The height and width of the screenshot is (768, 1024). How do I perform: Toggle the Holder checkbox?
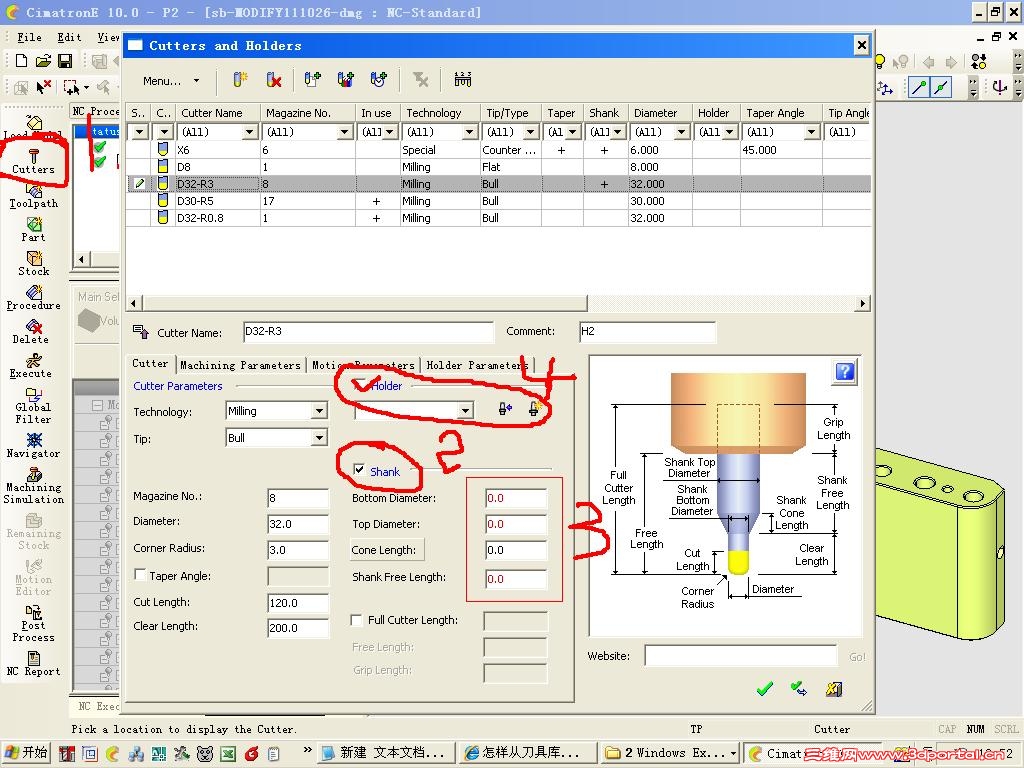pyautogui.click(x=359, y=385)
